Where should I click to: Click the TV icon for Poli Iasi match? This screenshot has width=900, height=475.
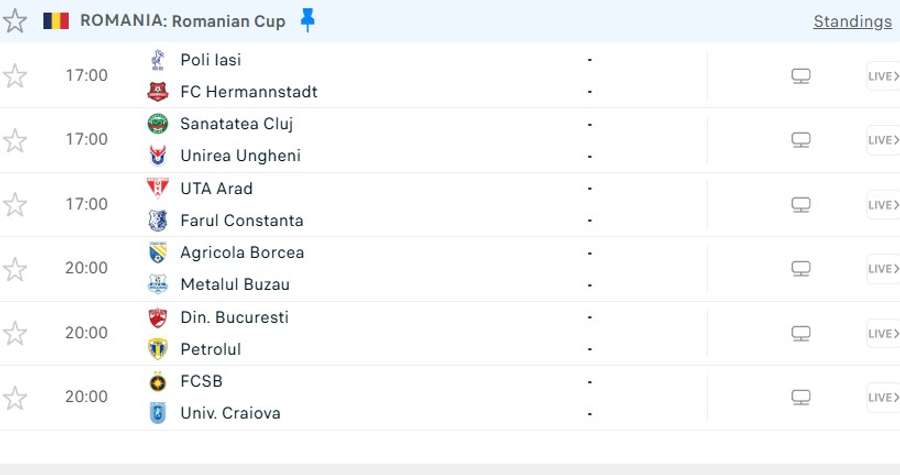pos(801,76)
